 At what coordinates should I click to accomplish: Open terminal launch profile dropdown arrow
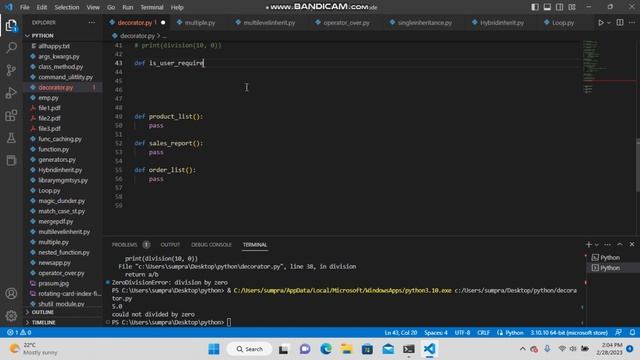(596, 244)
